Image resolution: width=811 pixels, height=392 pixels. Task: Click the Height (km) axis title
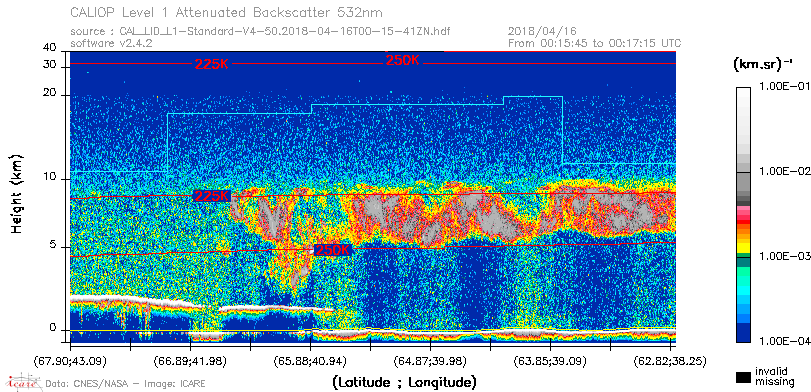click(x=17, y=193)
